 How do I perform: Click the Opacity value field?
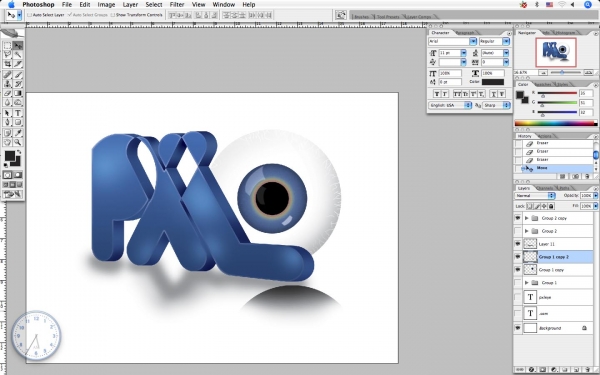point(586,196)
